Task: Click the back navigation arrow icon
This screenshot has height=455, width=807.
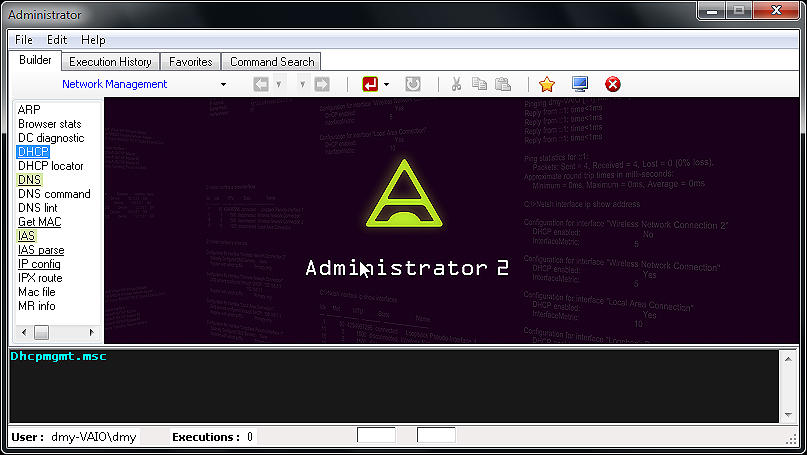Action: click(261, 84)
